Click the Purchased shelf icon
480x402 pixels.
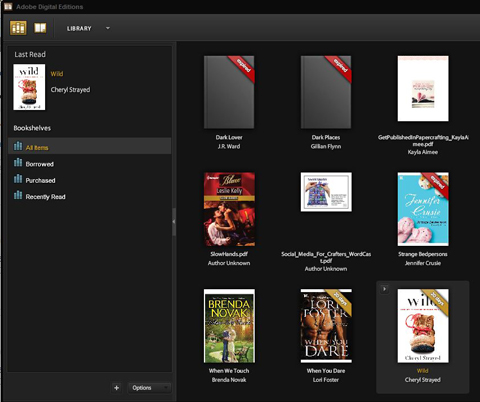[x=18, y=179]
